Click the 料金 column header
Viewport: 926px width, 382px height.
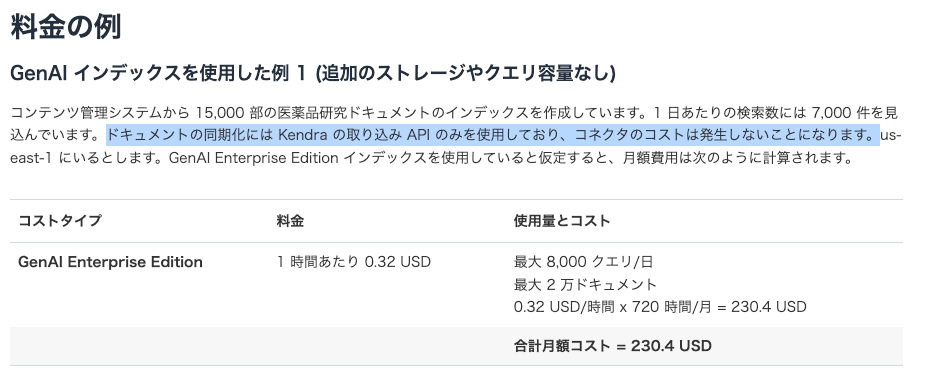[290, 221]
